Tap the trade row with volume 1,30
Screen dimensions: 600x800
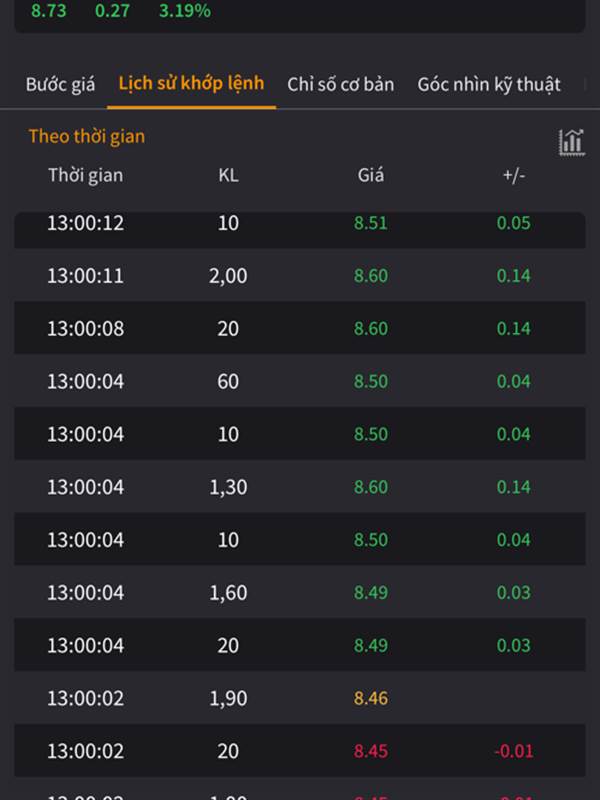(299, 487)
